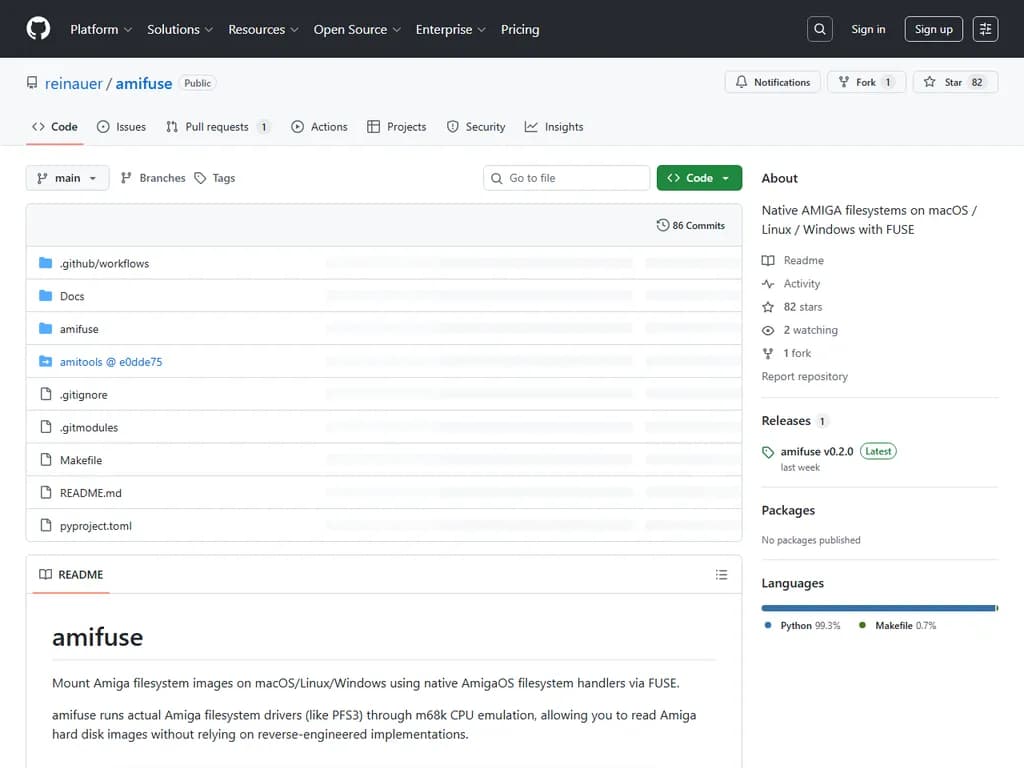
Task: Click the Sign up button
Action: (x=933, y=29)
